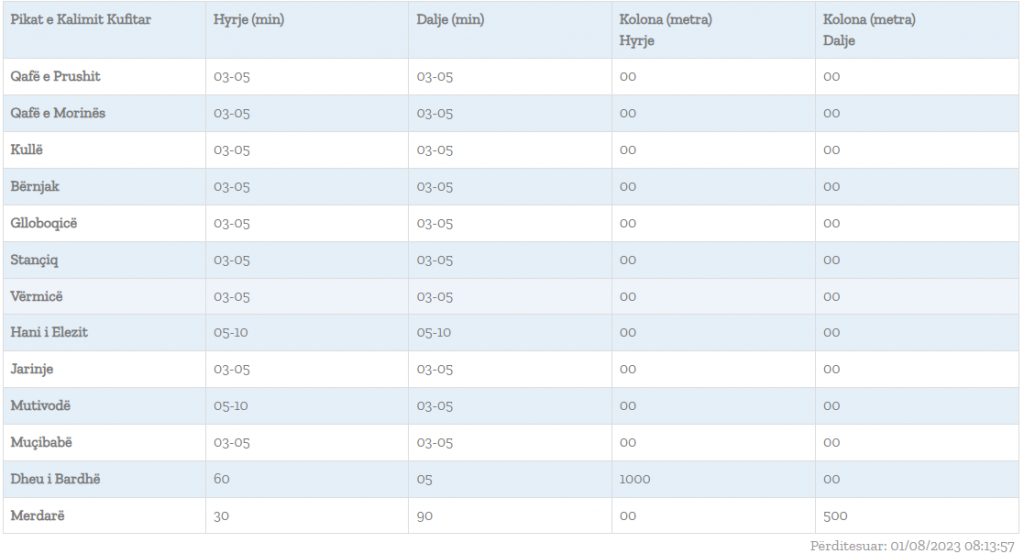Click Dheu i Bardhë entry column value 1000
The height and width of the screenshot is (554, 1024).
(635, 479)
